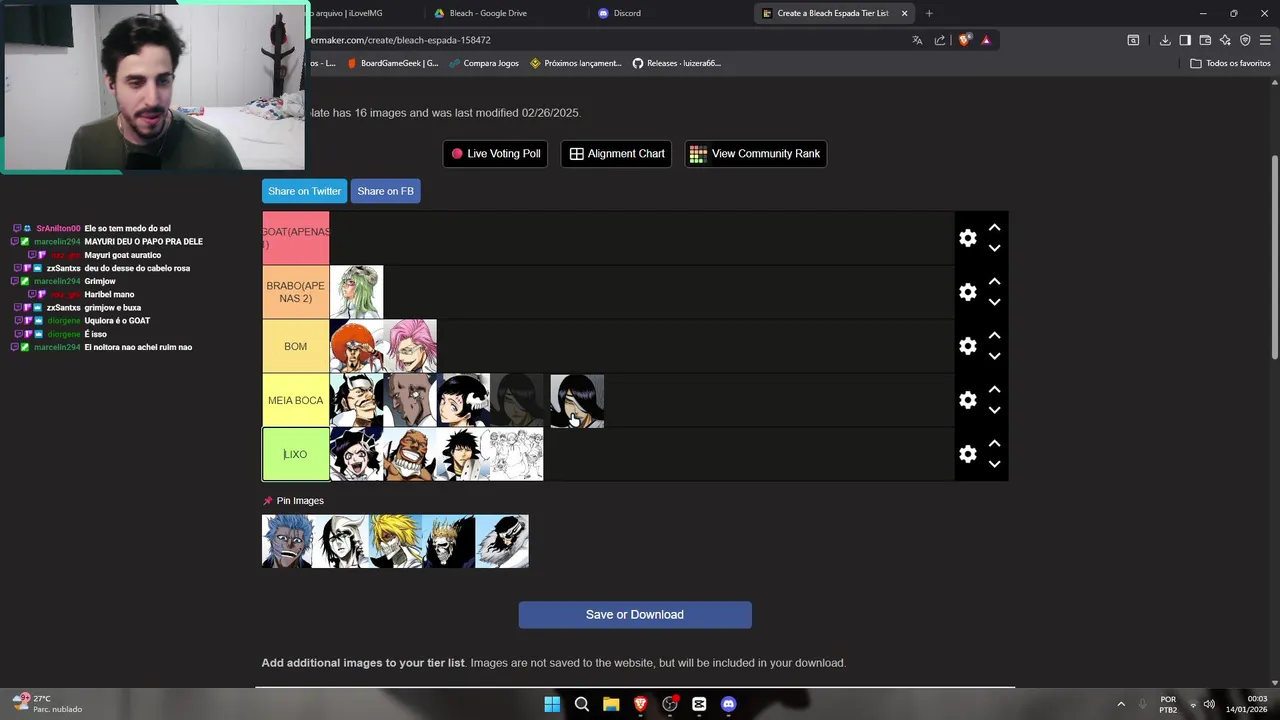The image size is (1280, 720).
Task: Toggle the browser sidebar panel
Action: [1185, 40]
